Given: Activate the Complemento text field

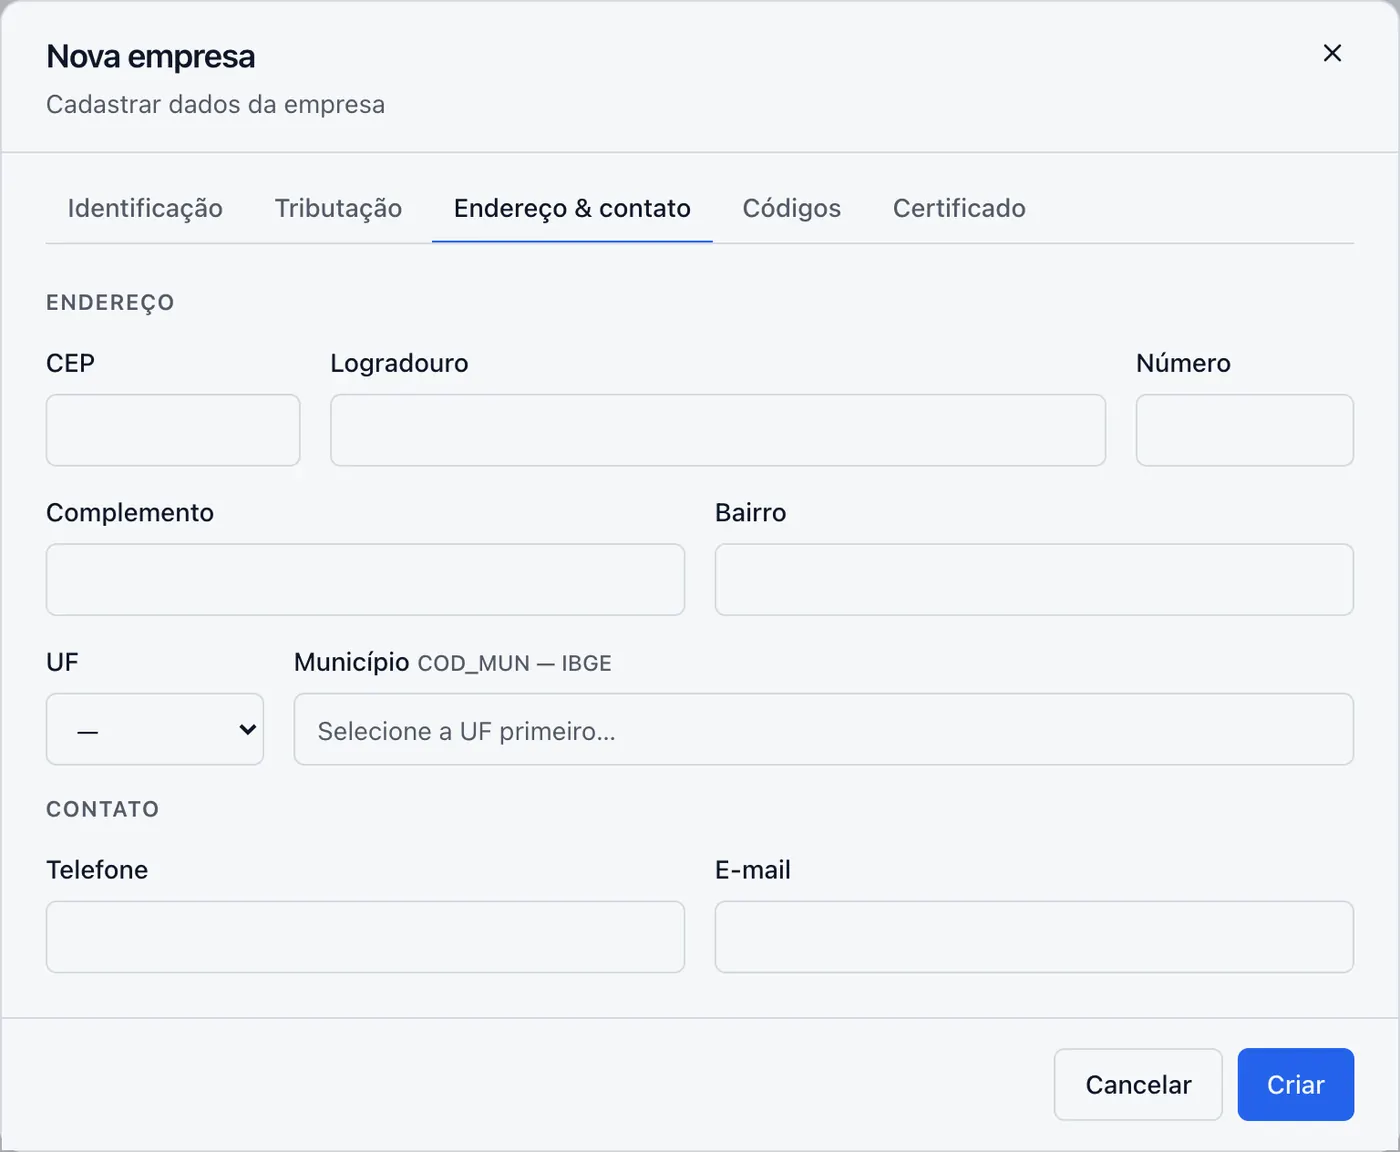Looking at the screenshot, I should (365, 579).
